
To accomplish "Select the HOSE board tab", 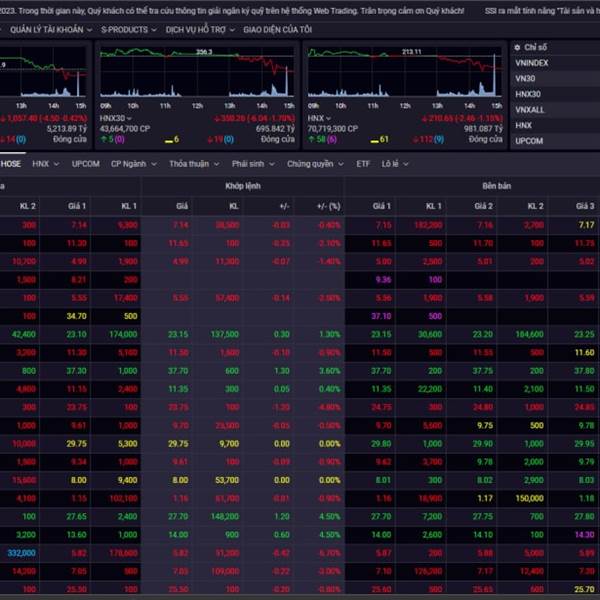I will (11, 164).
